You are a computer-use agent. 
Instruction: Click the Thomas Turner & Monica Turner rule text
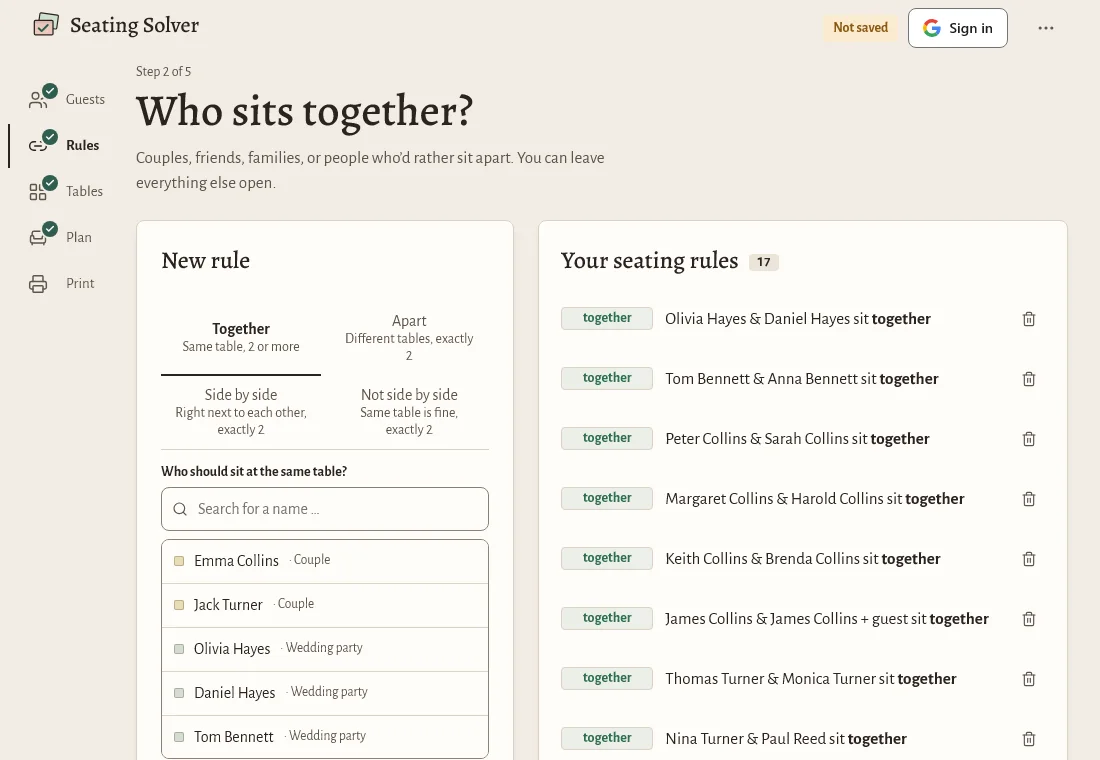[811, 679]
